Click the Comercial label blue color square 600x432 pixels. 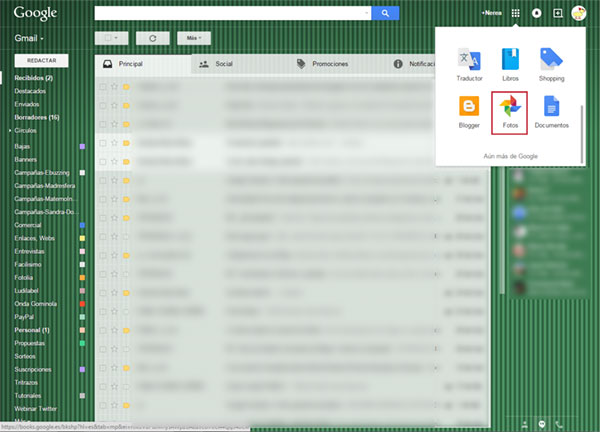pyautogui.click(x=82, y=225)
